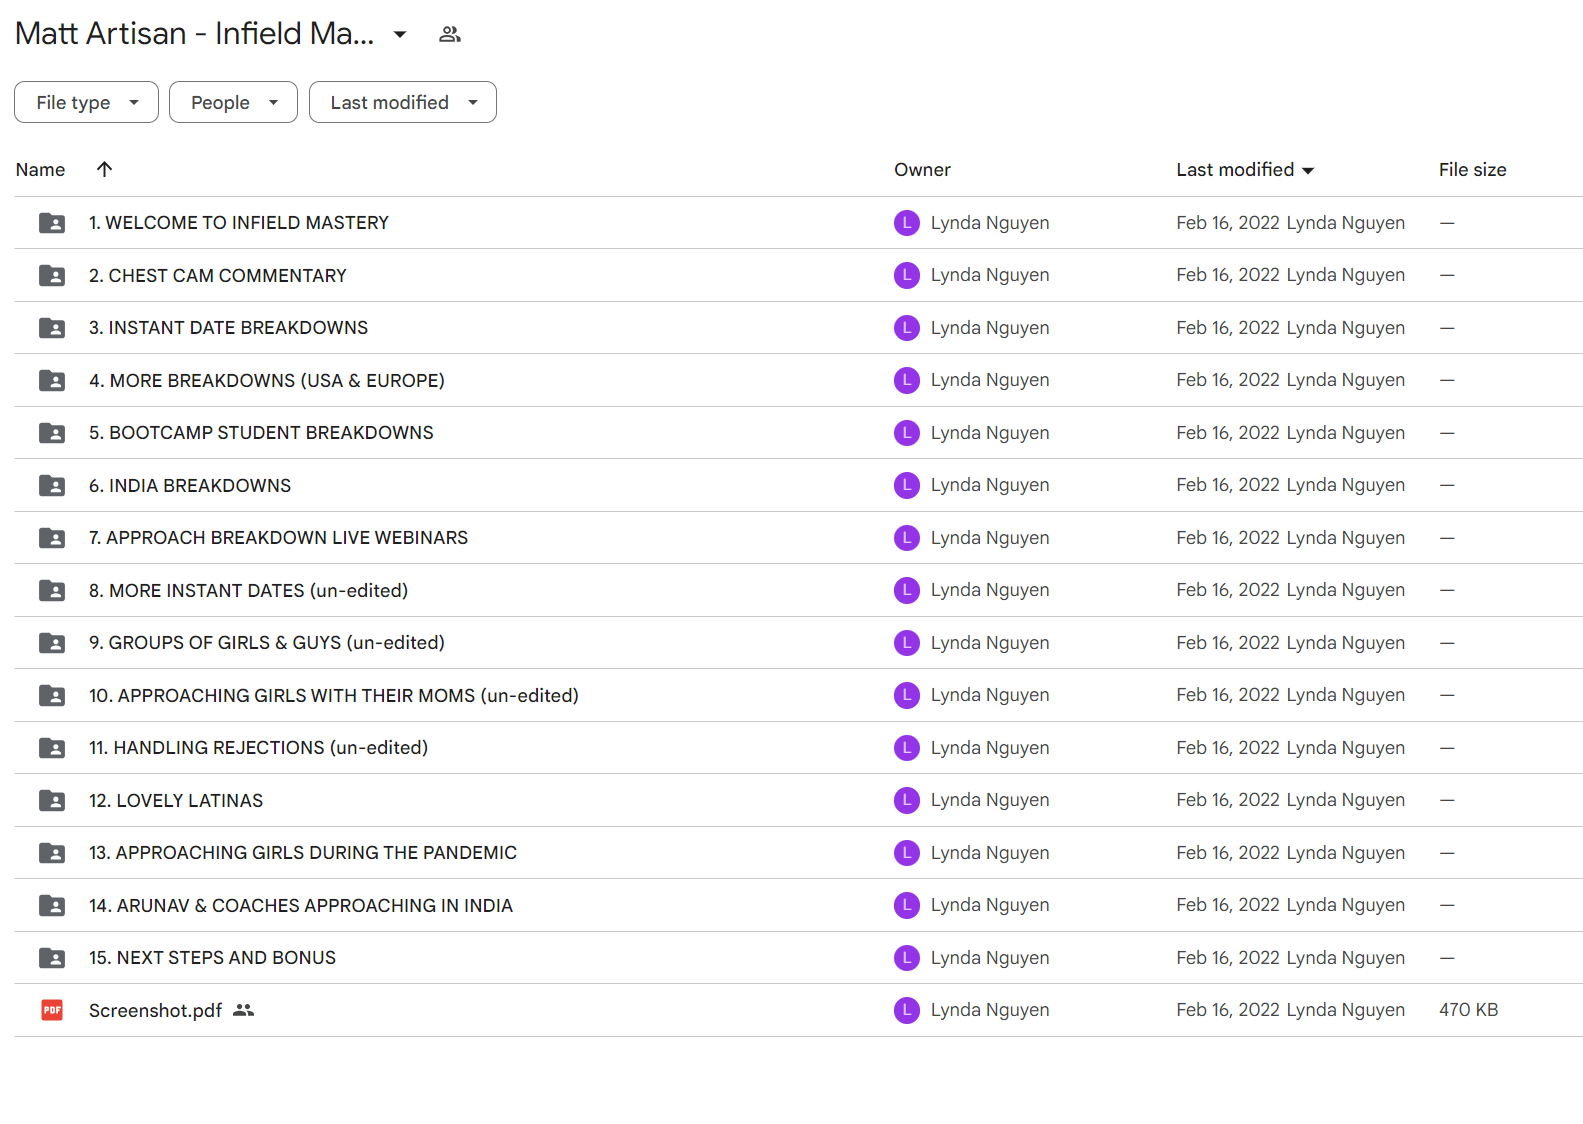Viewport: 1583px width, 1124px height.
Task: Click Lynda Nguyen owner name in 15. NEXT STEPS row
Action: click(x=990, y=958)
